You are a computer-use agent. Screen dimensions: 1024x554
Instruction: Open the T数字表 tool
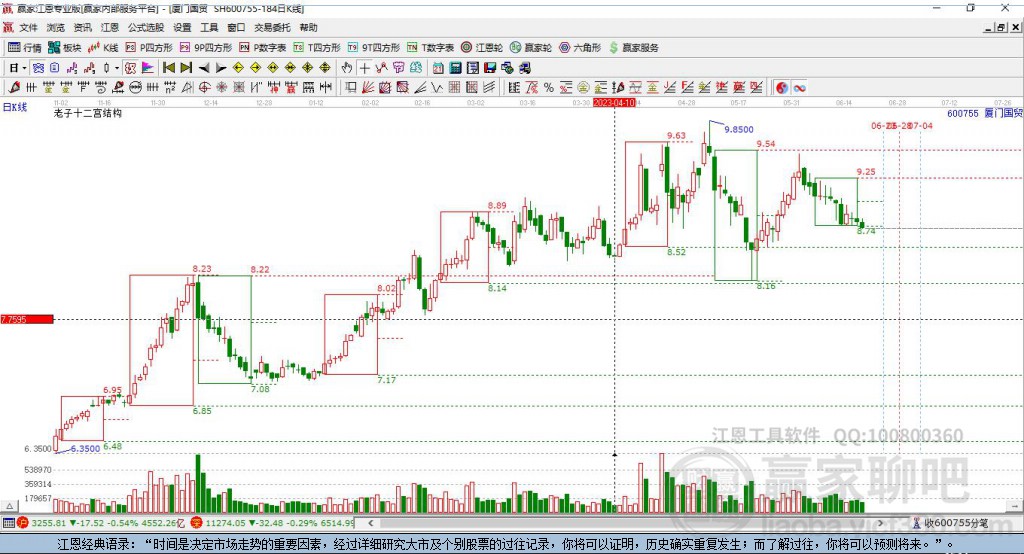pyautogui.click(x=430, y=47)
